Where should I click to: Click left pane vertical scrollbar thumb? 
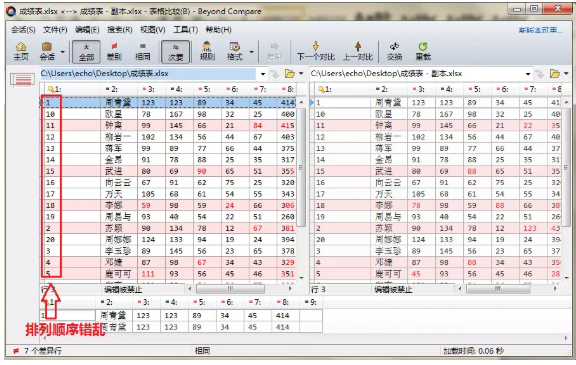301,167
